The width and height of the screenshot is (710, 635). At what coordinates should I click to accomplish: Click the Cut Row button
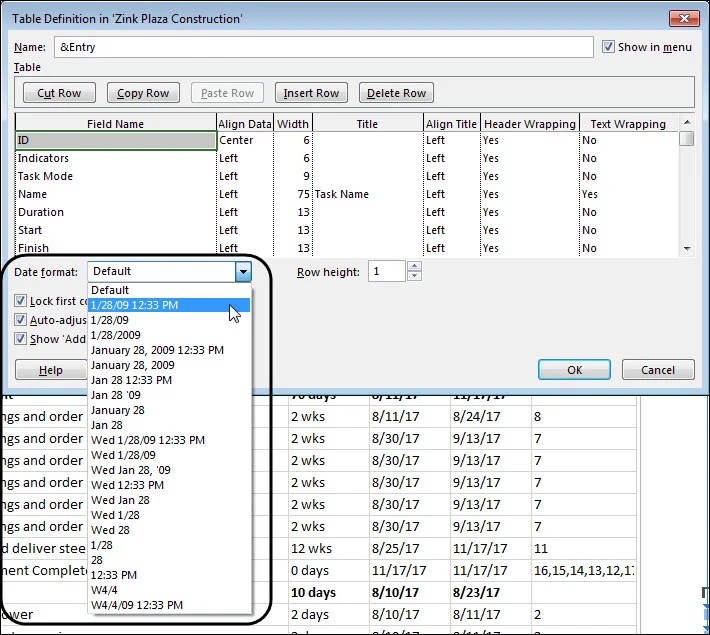point(59,93)
